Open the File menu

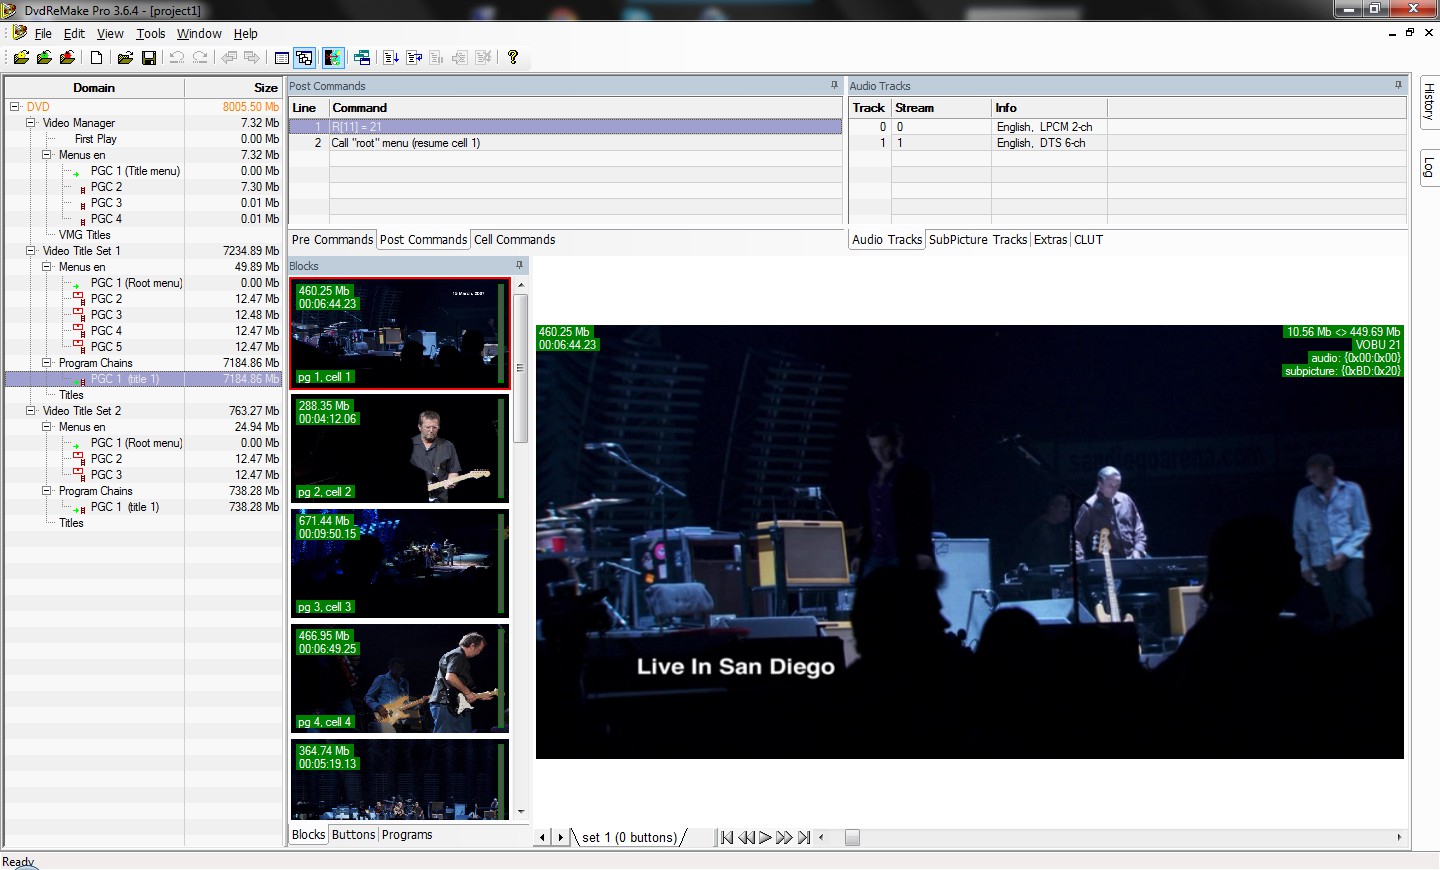pyautogui.click(x=43, y=33)
